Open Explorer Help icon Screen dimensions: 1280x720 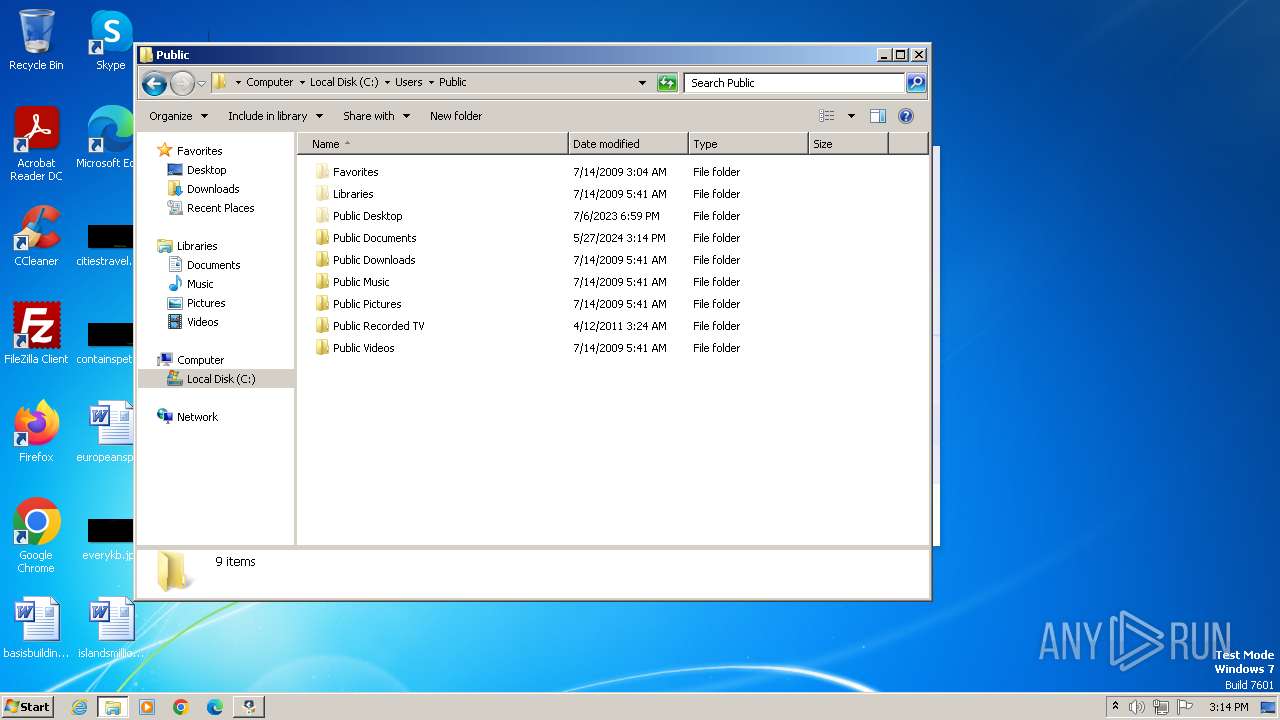(x=906, y=116)
